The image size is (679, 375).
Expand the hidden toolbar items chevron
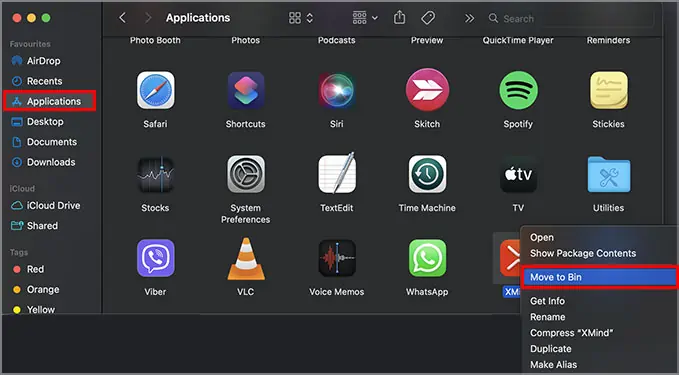pos(469,18)
